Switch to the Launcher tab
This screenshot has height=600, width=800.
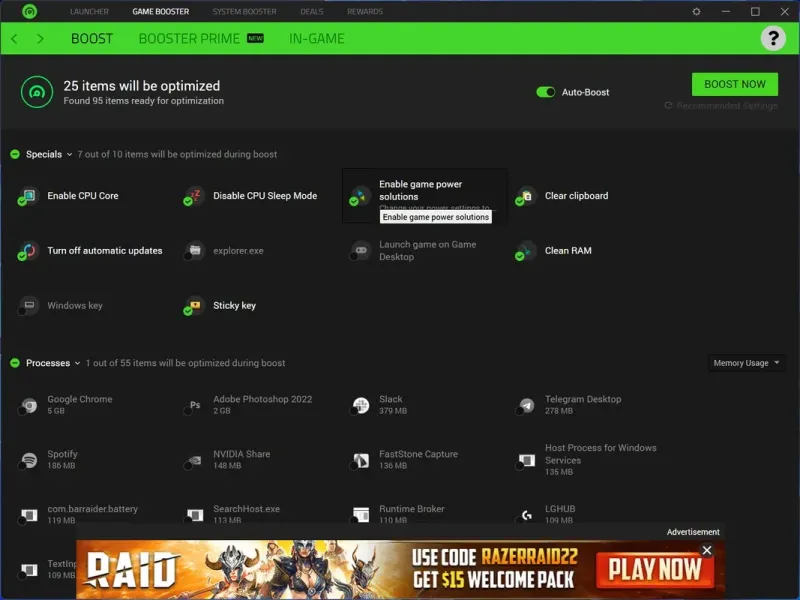click(x=89, y=11)
